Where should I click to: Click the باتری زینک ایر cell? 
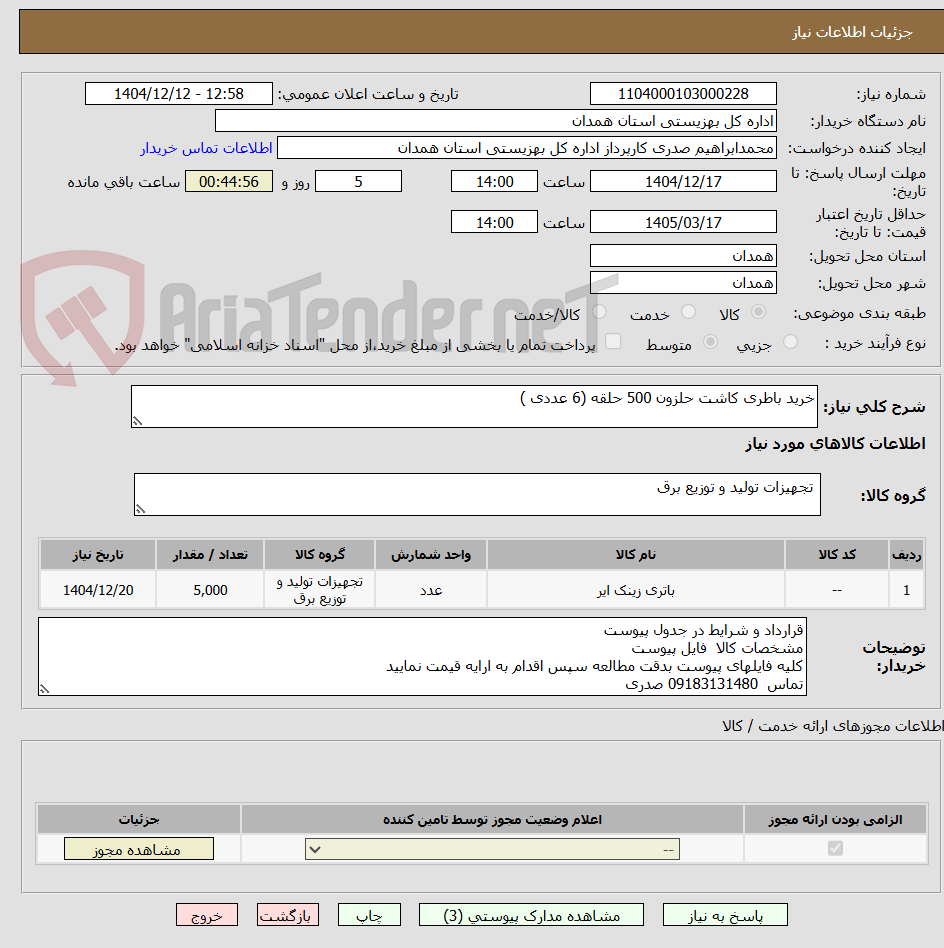tap(636, 590)
